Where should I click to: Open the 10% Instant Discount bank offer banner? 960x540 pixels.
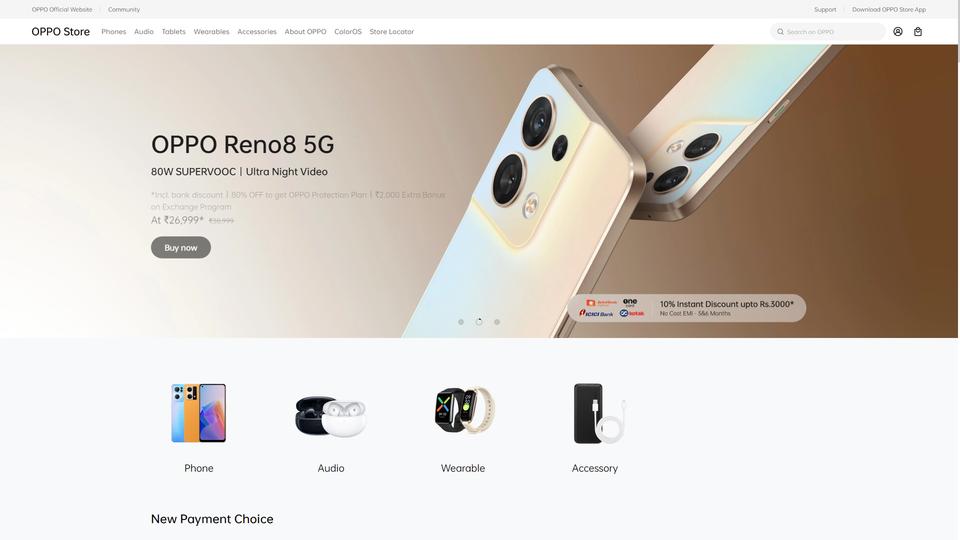pos(687,308)
